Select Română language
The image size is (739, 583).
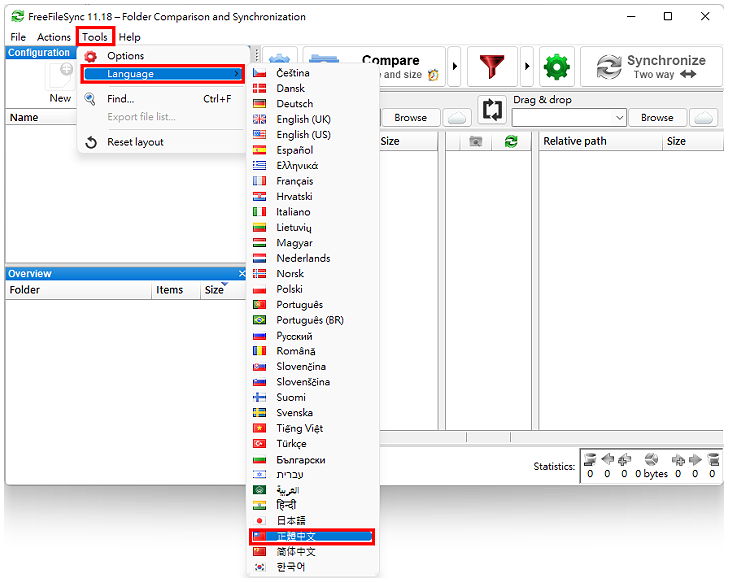click(313, 351)
